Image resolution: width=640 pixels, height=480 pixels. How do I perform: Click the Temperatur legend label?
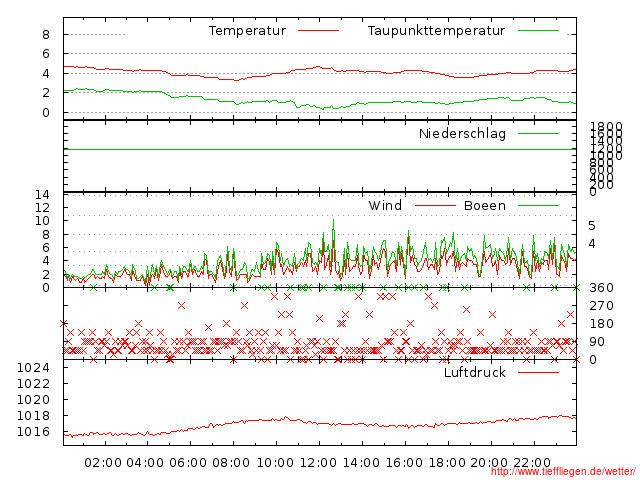tap(247, 31)
